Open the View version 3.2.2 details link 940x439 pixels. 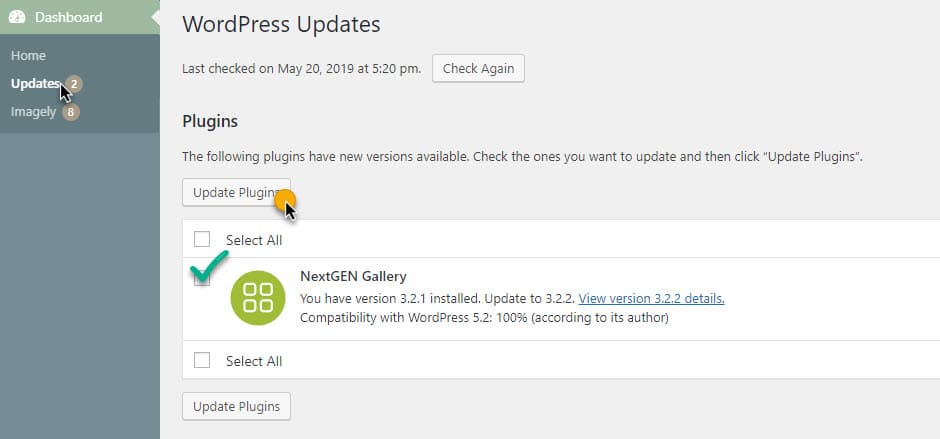(x=652, y=299)
